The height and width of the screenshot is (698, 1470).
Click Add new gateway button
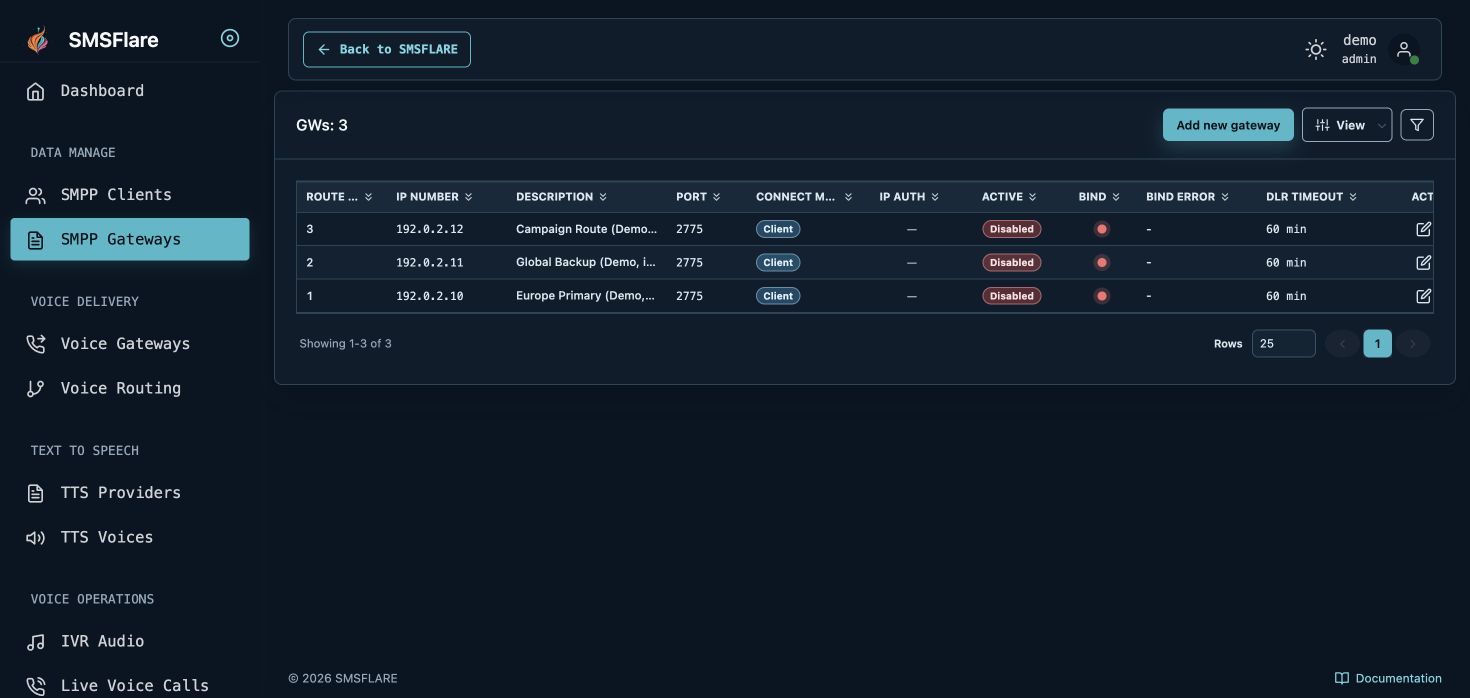click(x=1228, y=125)
